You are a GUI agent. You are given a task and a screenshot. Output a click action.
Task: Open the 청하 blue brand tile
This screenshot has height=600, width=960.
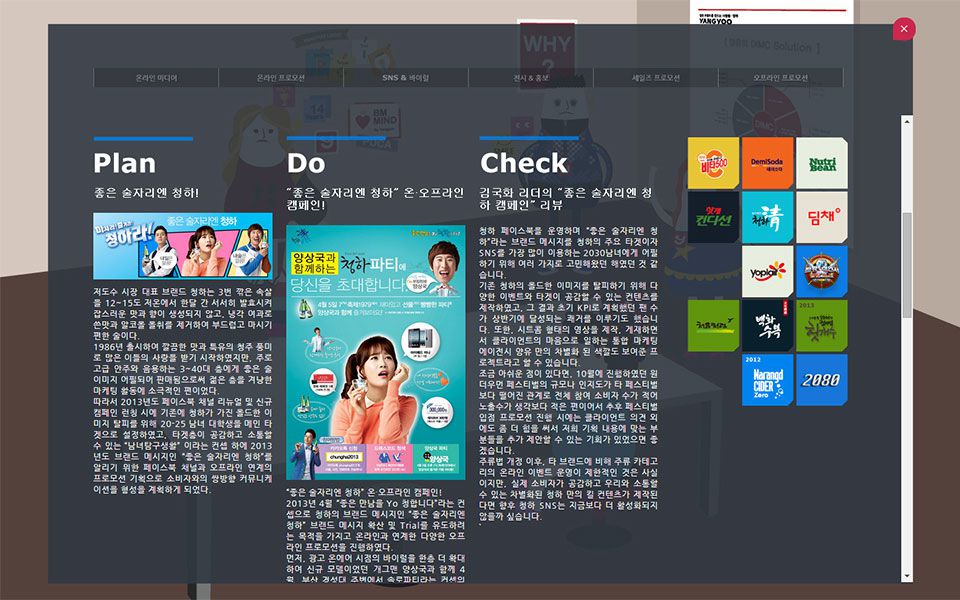[767, 218]
